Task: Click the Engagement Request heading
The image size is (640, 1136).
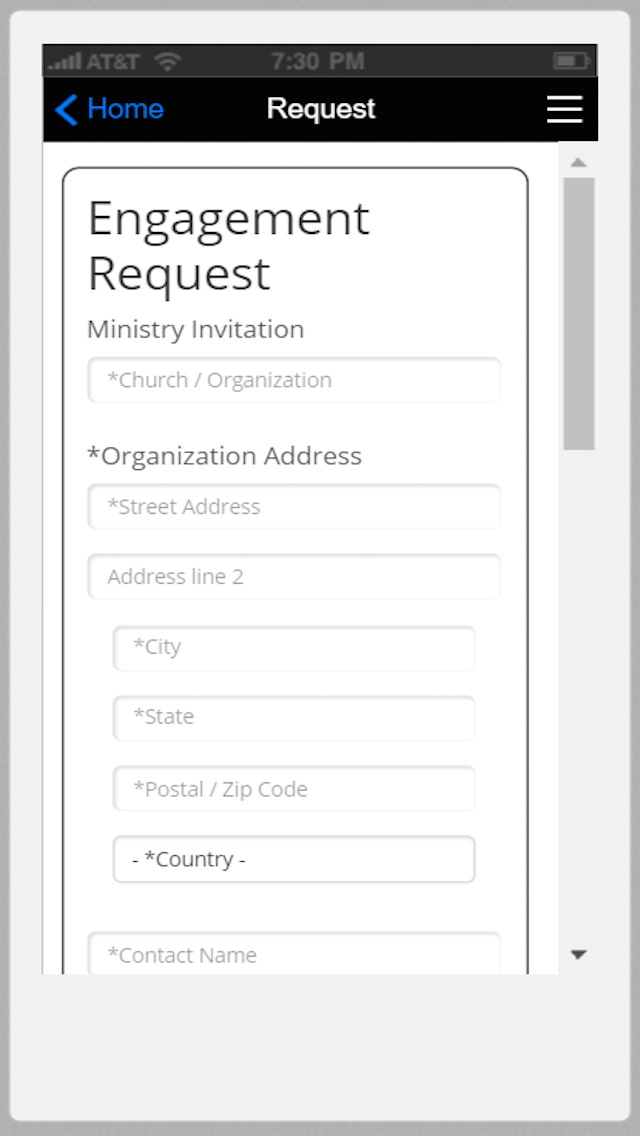Action: [x=229, y=246]
